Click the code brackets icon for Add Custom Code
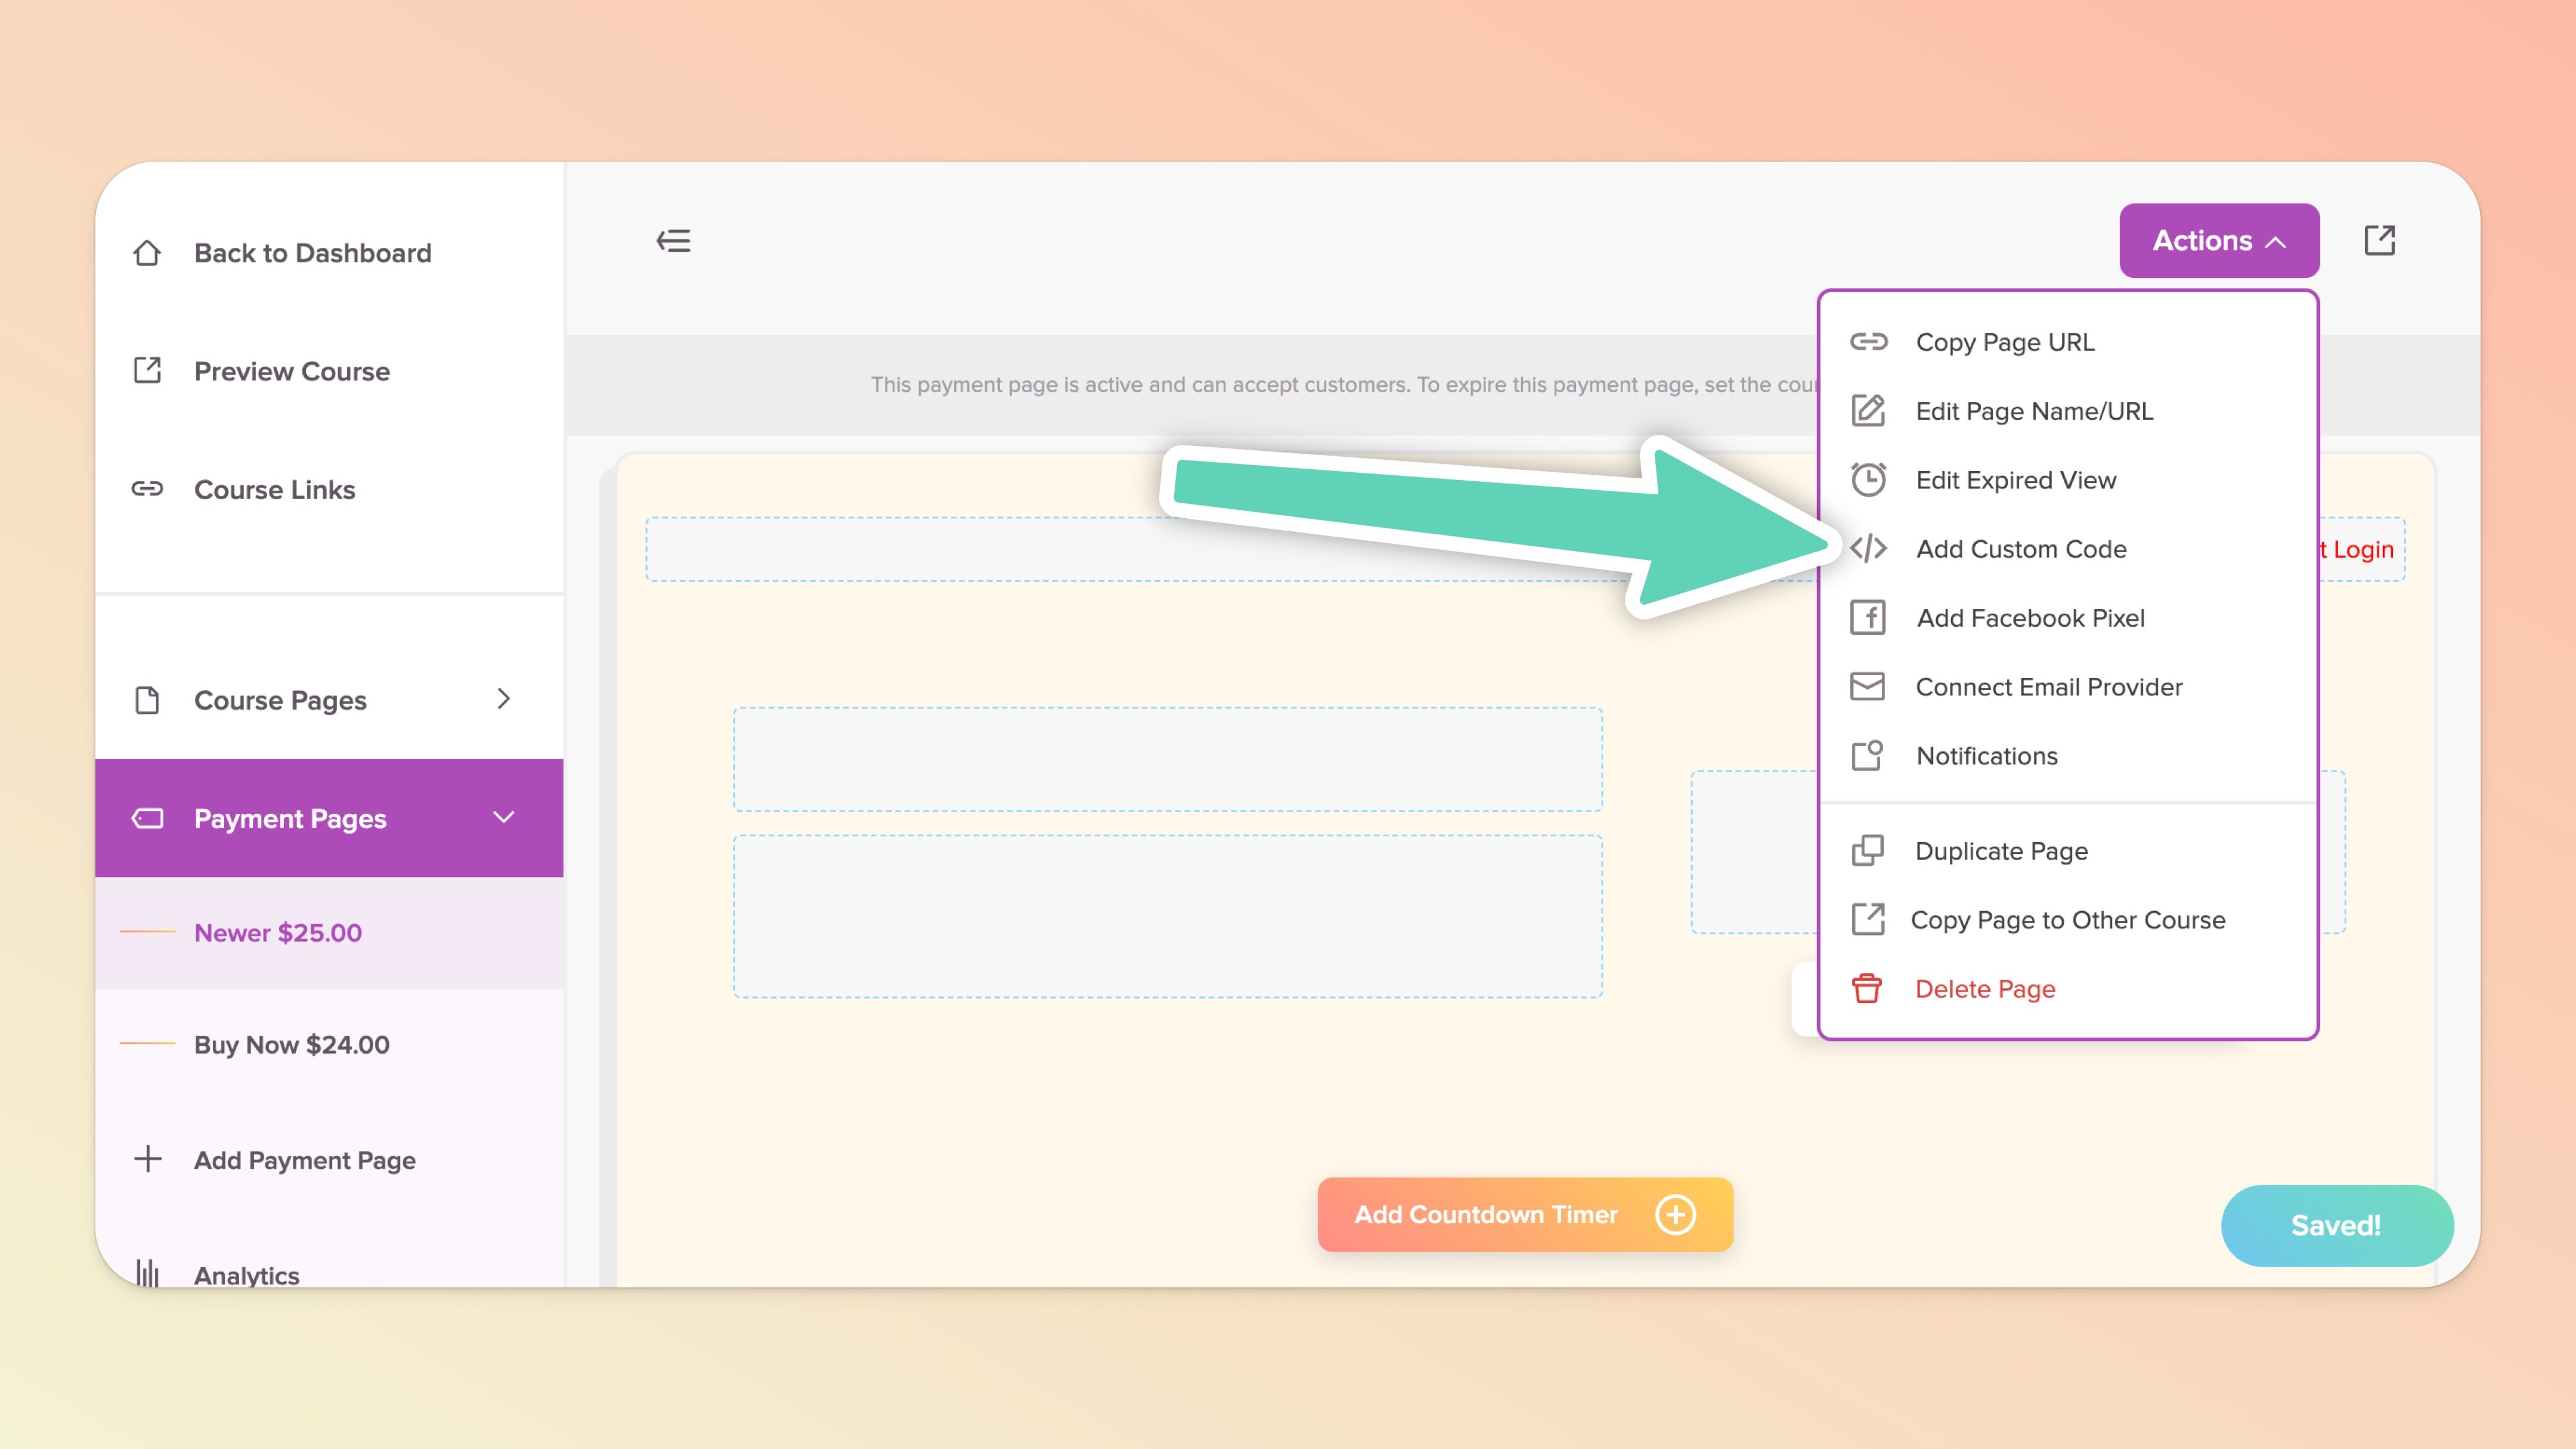2576x1449 pixels. point(1867,549)
